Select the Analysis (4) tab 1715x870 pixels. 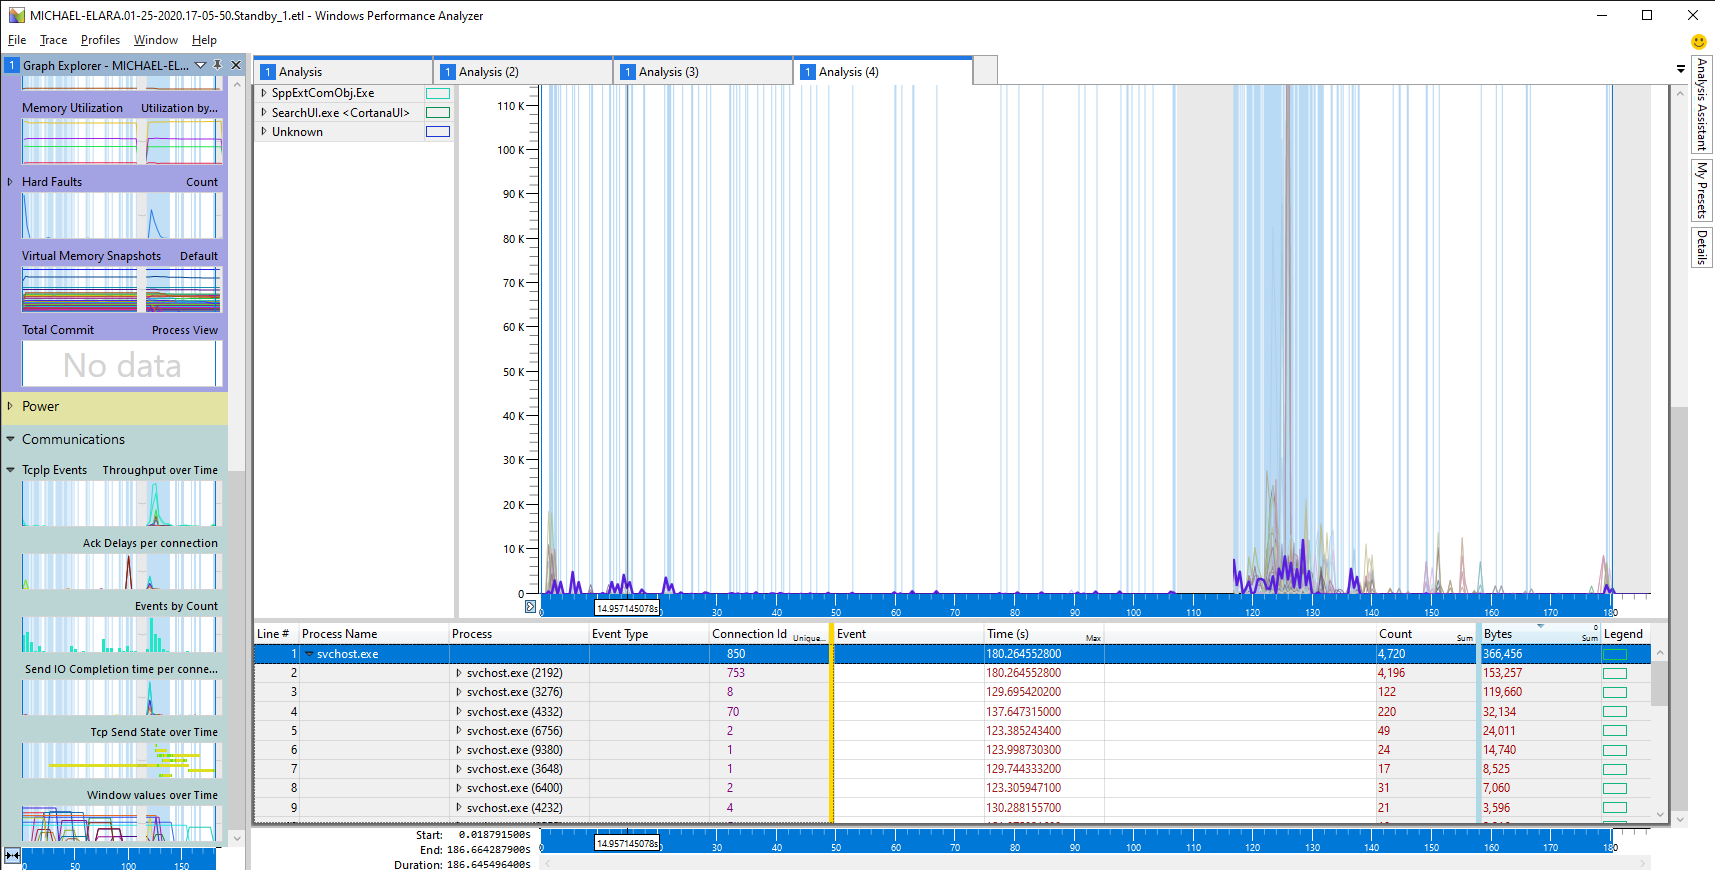pyautogui.click(x=884, y=72)
